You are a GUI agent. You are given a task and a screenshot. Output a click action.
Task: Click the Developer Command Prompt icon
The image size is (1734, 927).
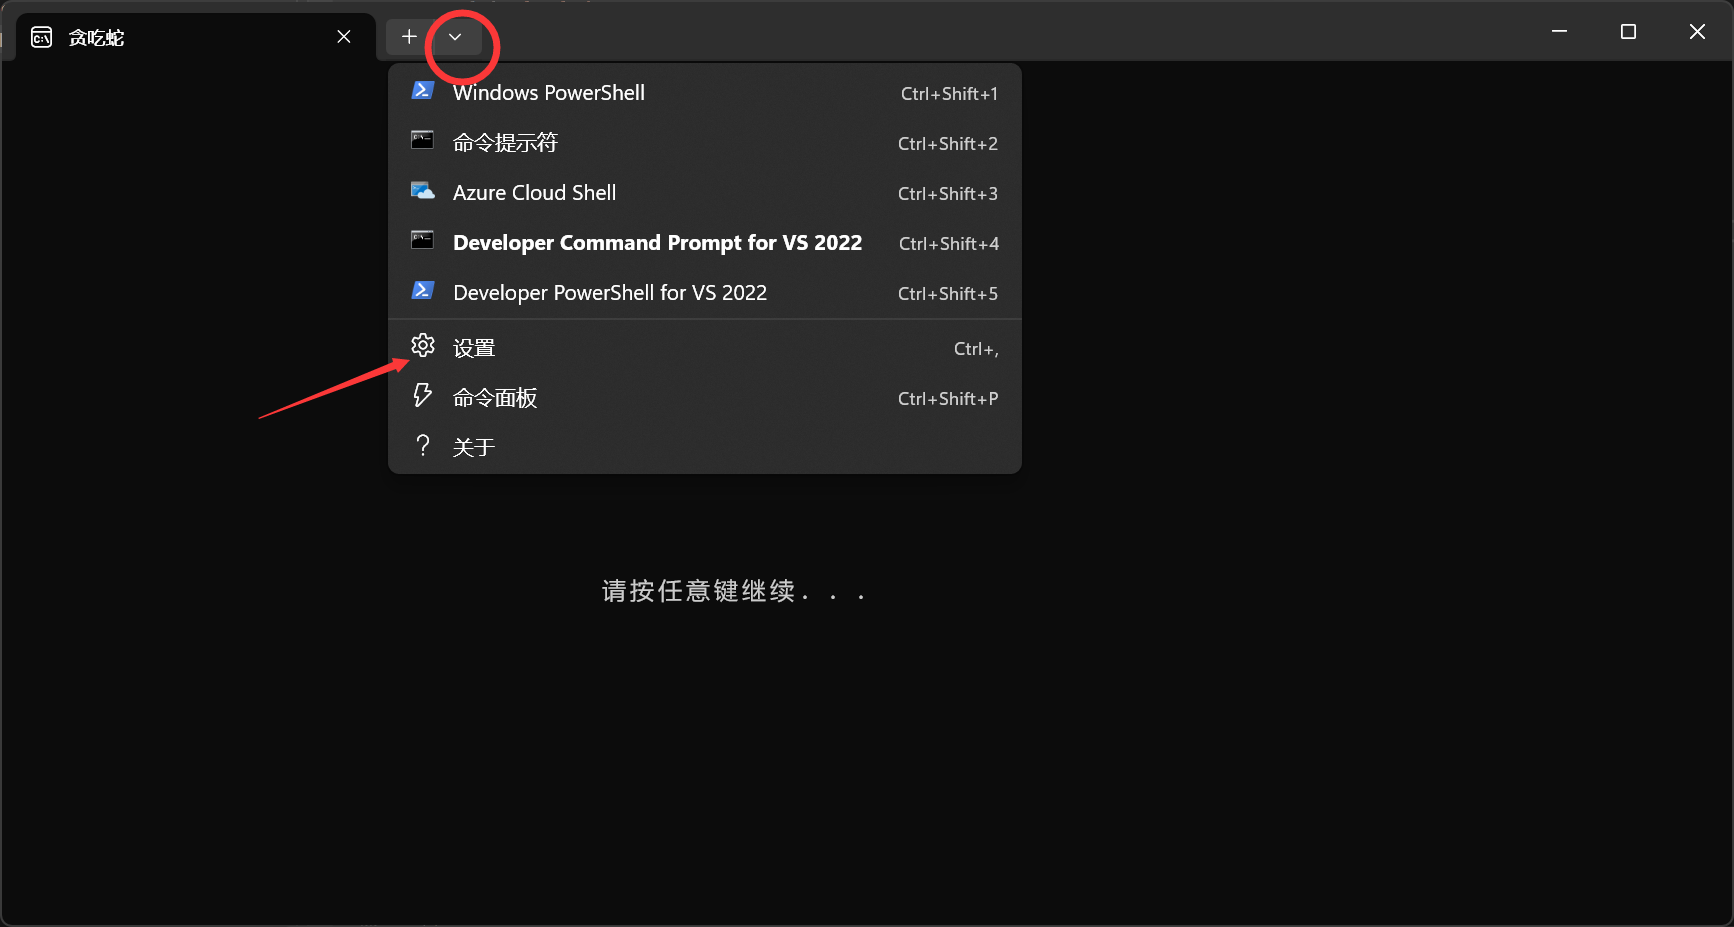[x=422, y=241]
